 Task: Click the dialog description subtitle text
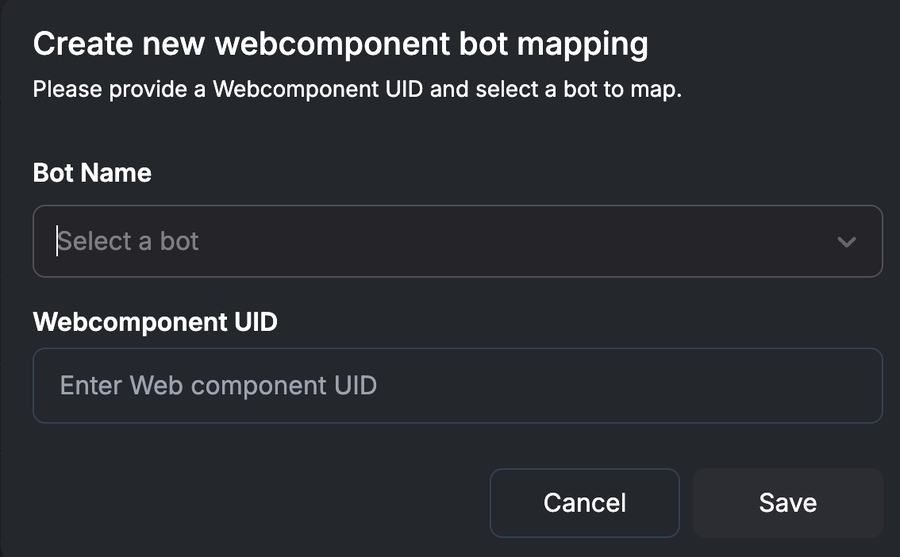click(x=357, y=89)
